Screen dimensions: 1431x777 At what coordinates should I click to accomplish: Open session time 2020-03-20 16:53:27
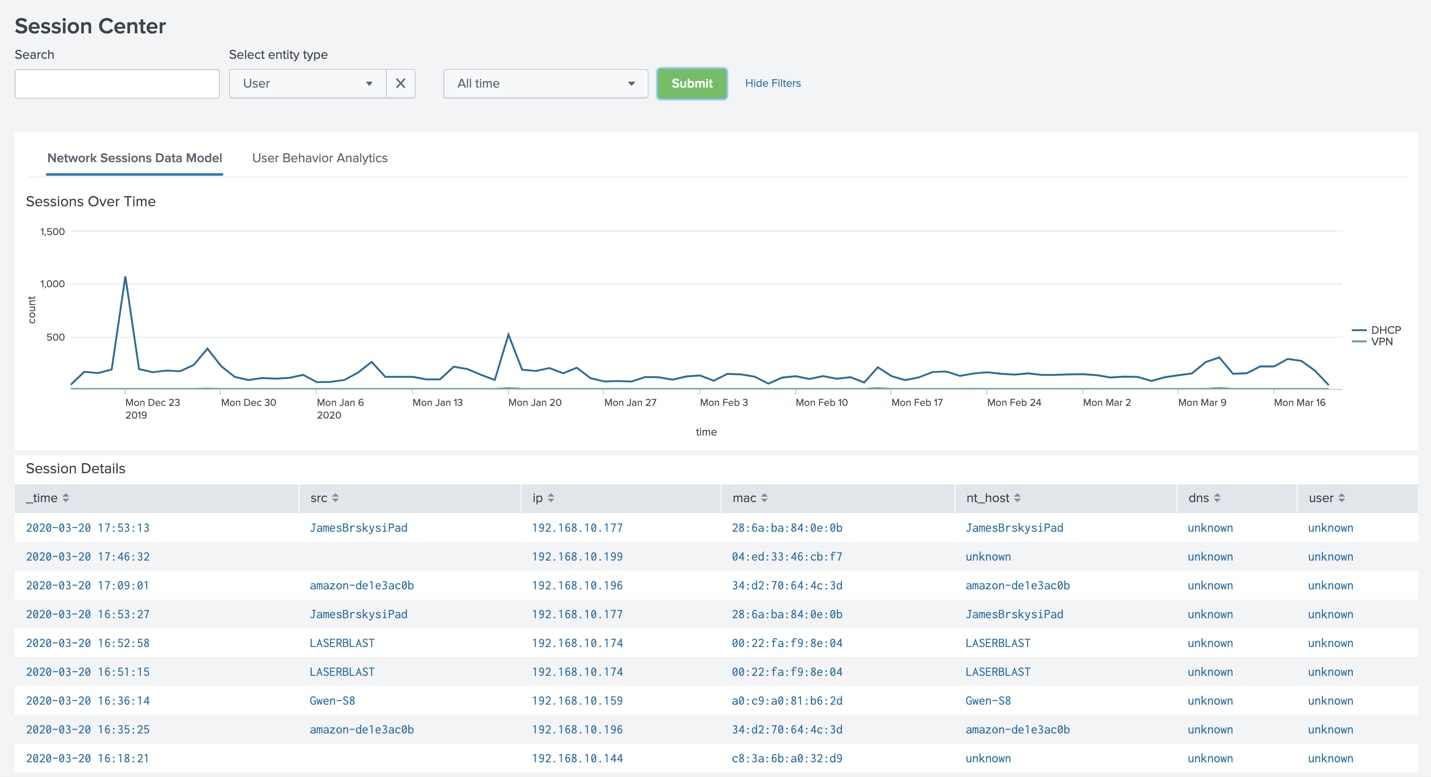pyautogui.click(x=88, y=615)
